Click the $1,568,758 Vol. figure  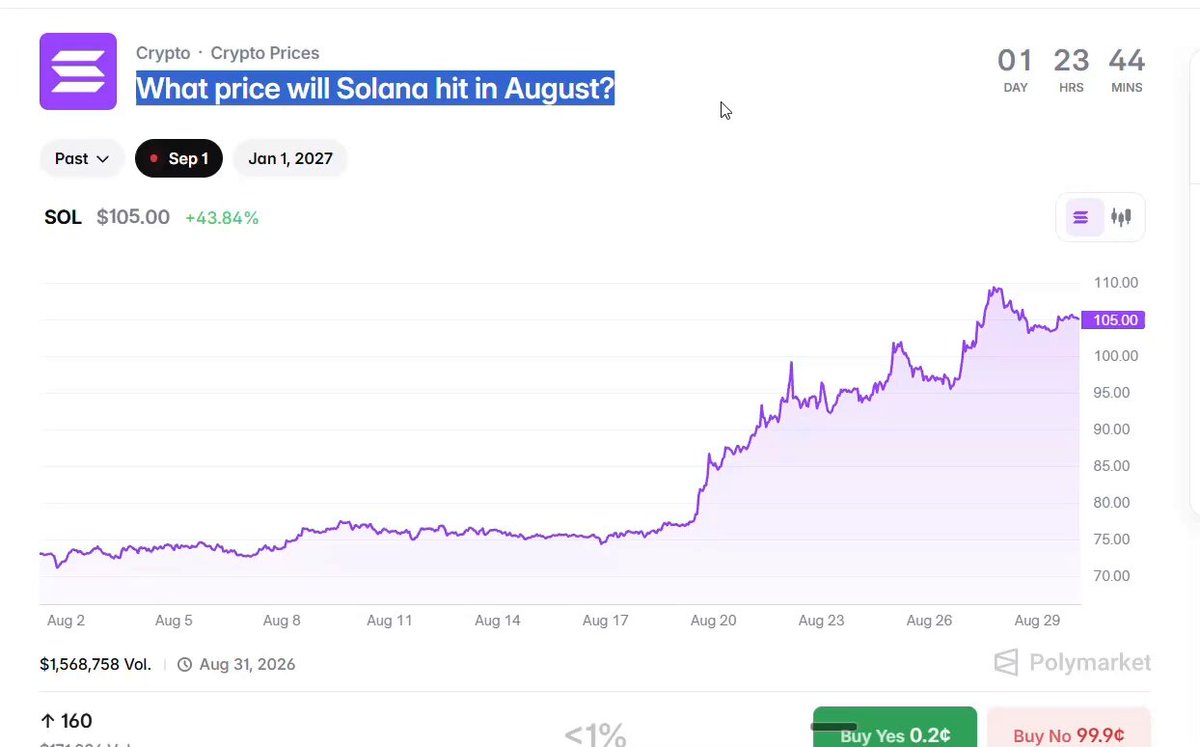96,664
